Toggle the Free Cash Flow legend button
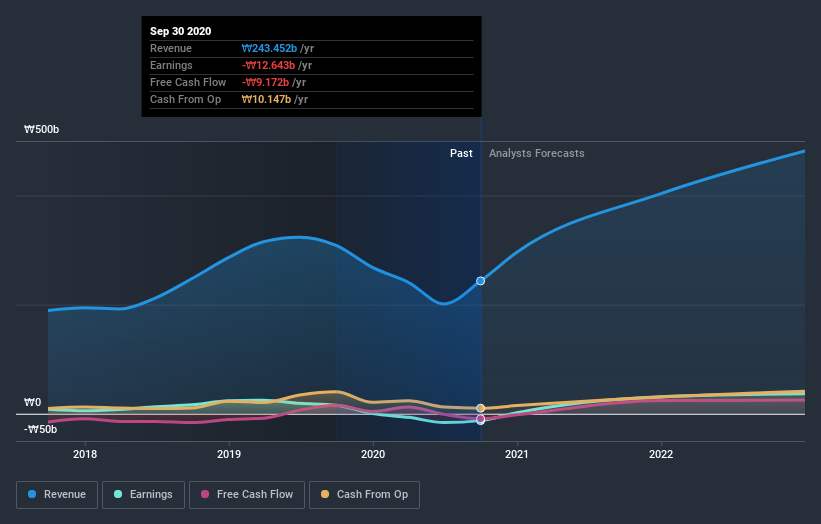Viewport: 821px width, 524px height. pyautogui.click(x=247, y=495)
